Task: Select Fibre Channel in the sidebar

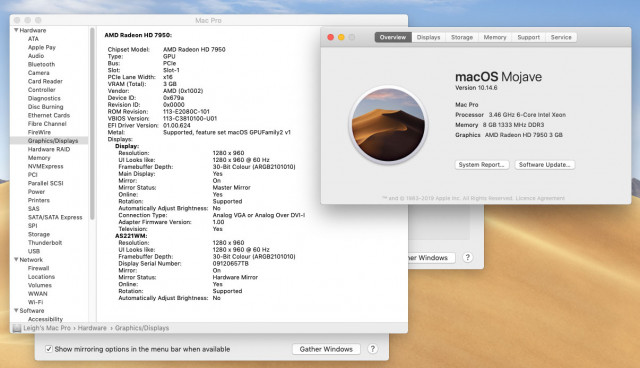Action: click(x=47, y=124)
